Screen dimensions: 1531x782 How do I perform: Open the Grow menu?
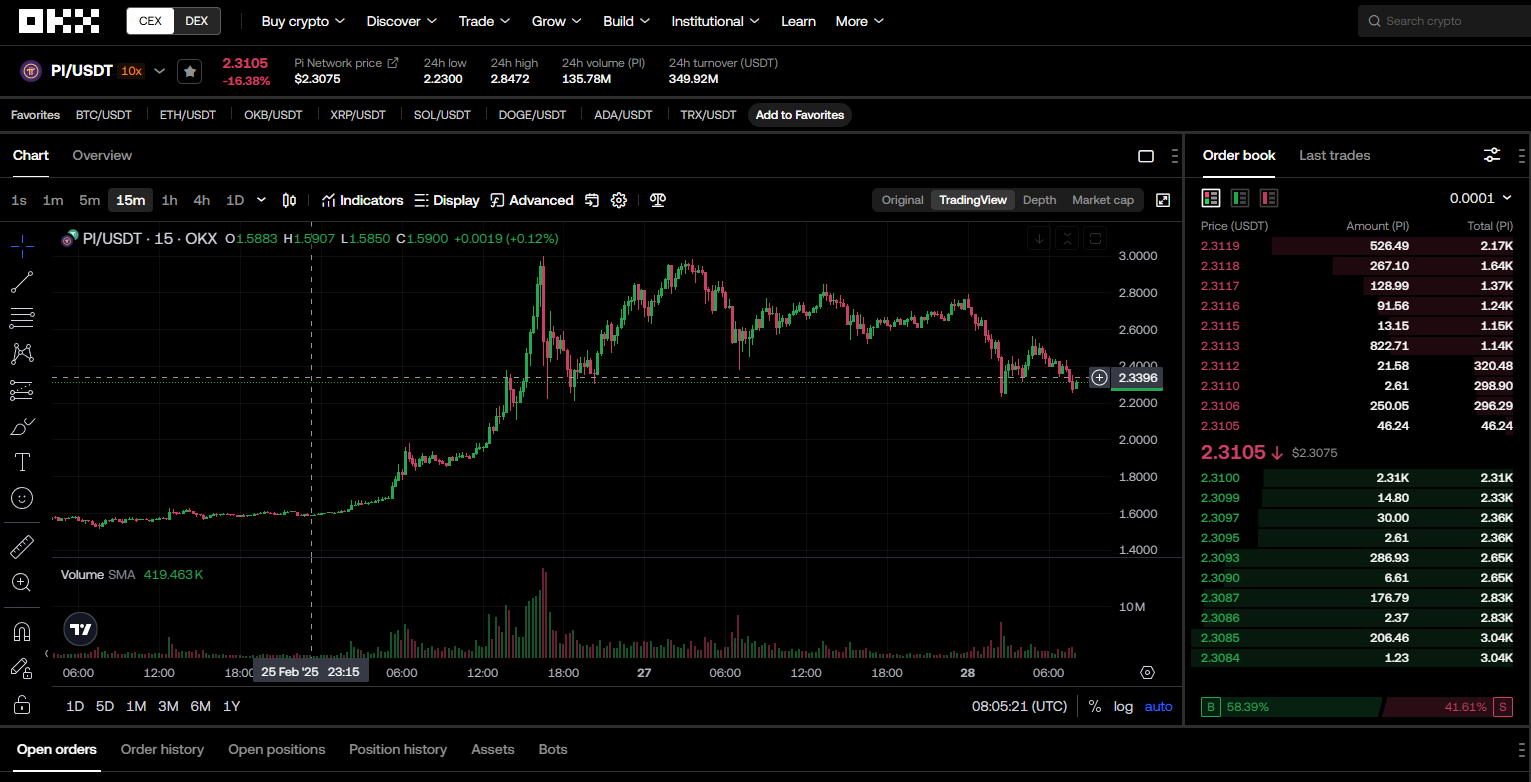558,21
